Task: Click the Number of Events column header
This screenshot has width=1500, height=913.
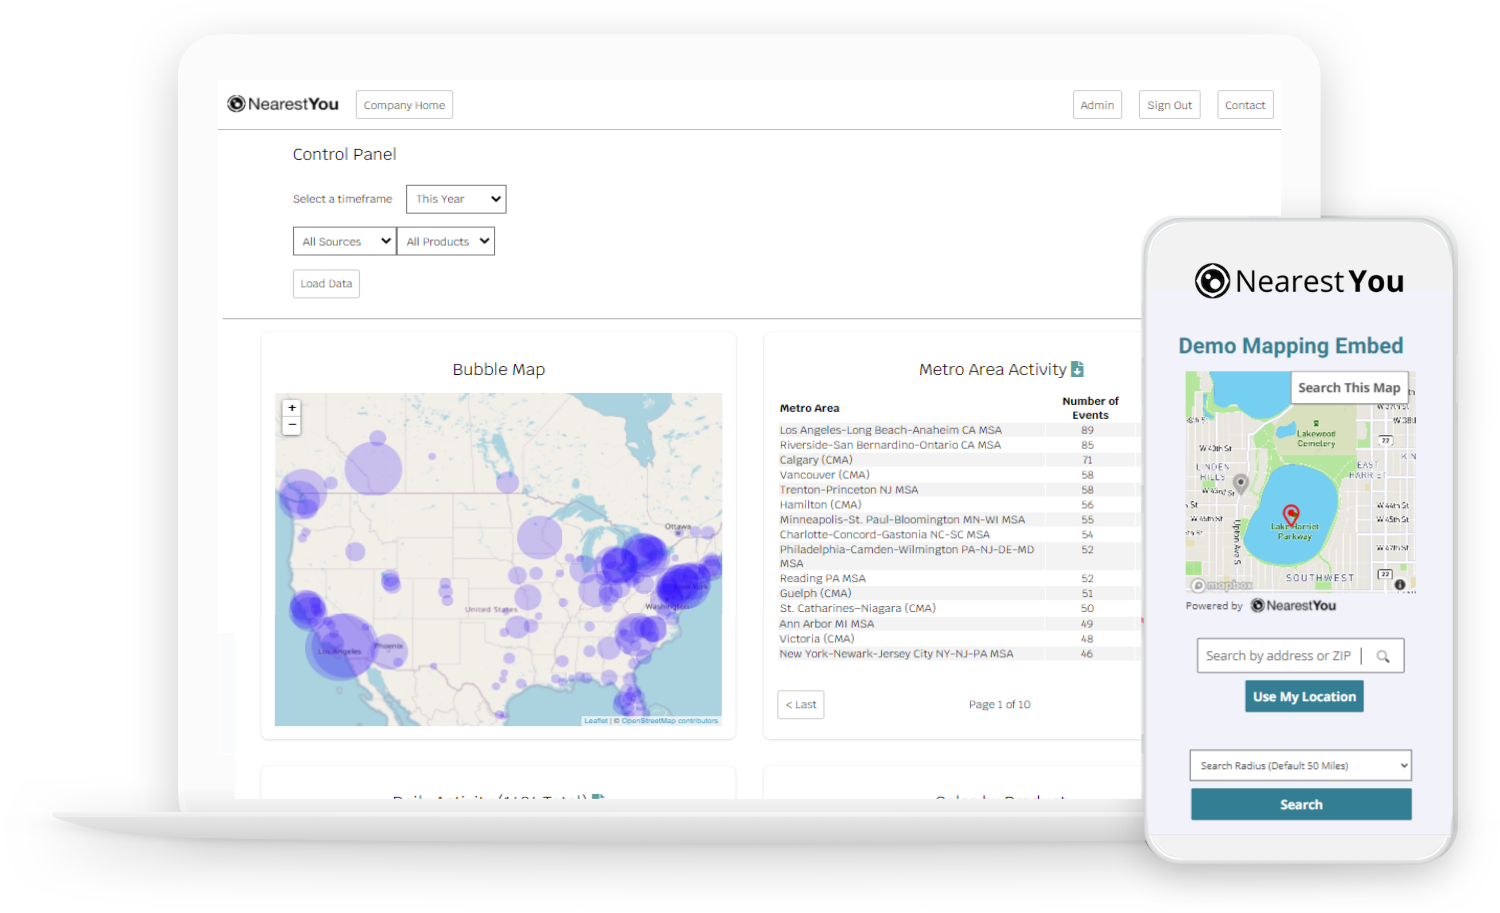Action: (x=1090, y=408)
